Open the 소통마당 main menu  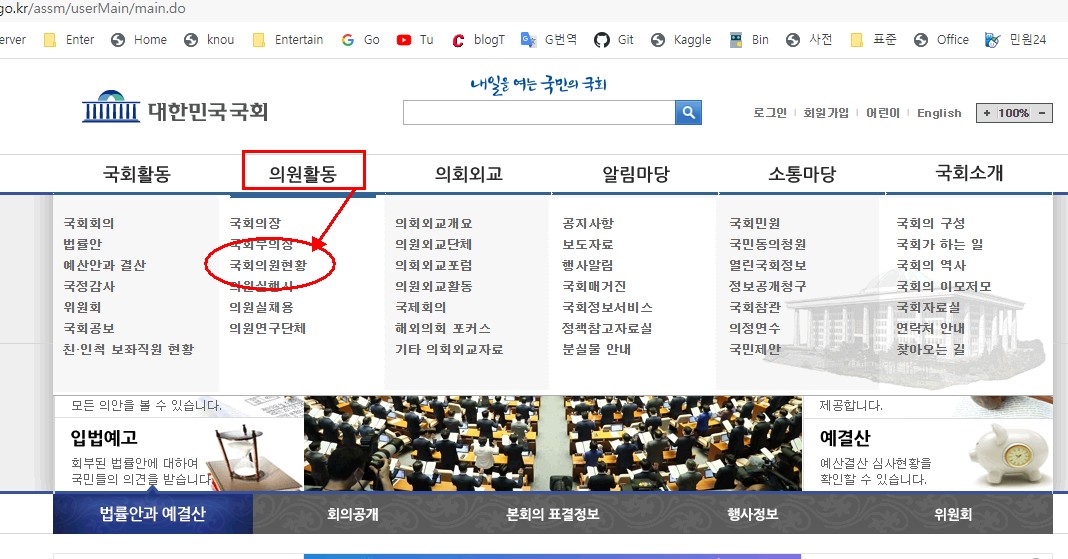pos(802,174)
